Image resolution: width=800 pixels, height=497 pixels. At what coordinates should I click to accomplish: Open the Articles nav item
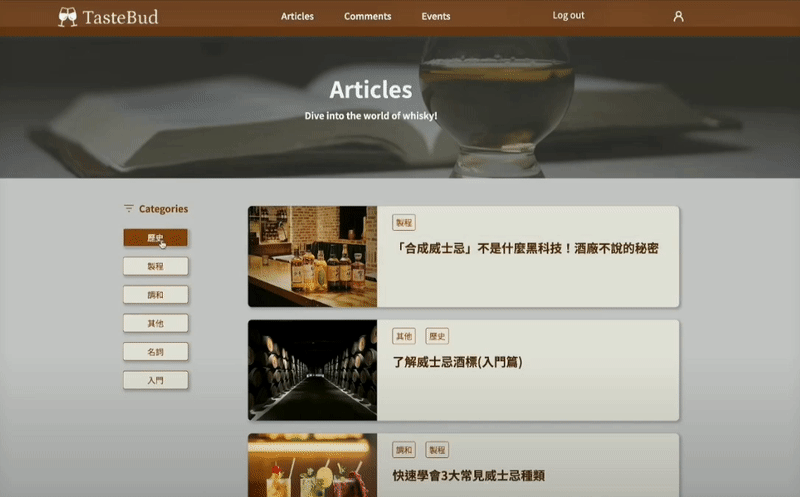click(297, 16)
